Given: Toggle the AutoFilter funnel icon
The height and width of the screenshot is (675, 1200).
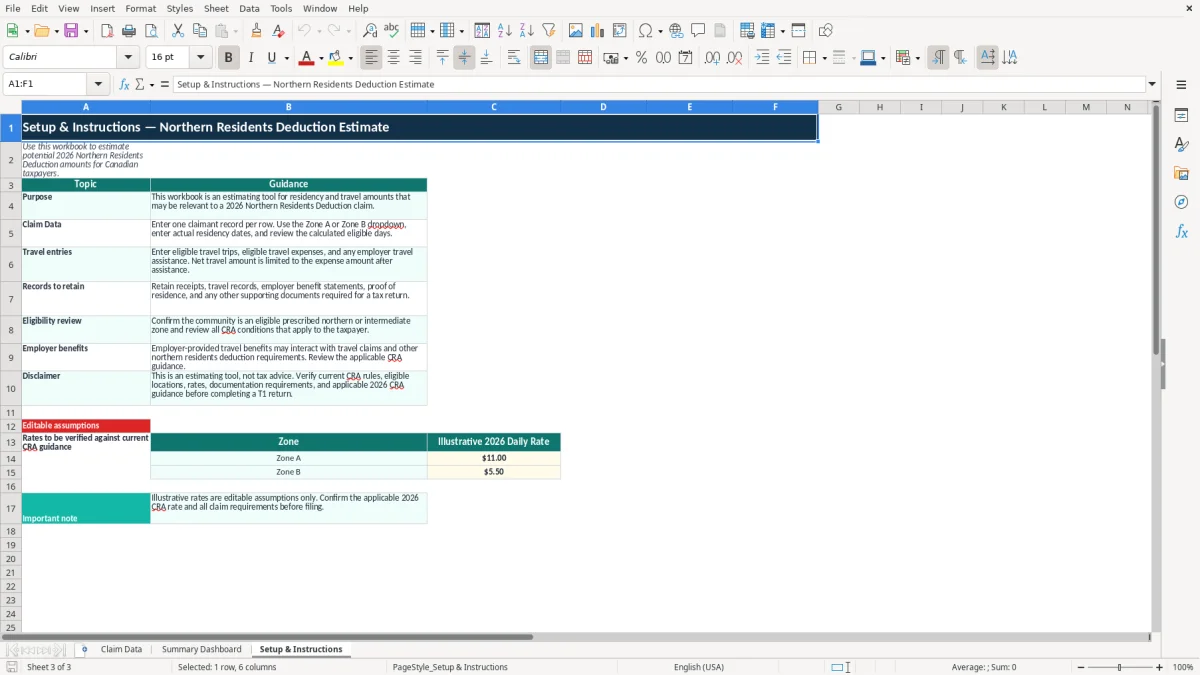Looking at the screenshot, I should click(x=548, y=31).
